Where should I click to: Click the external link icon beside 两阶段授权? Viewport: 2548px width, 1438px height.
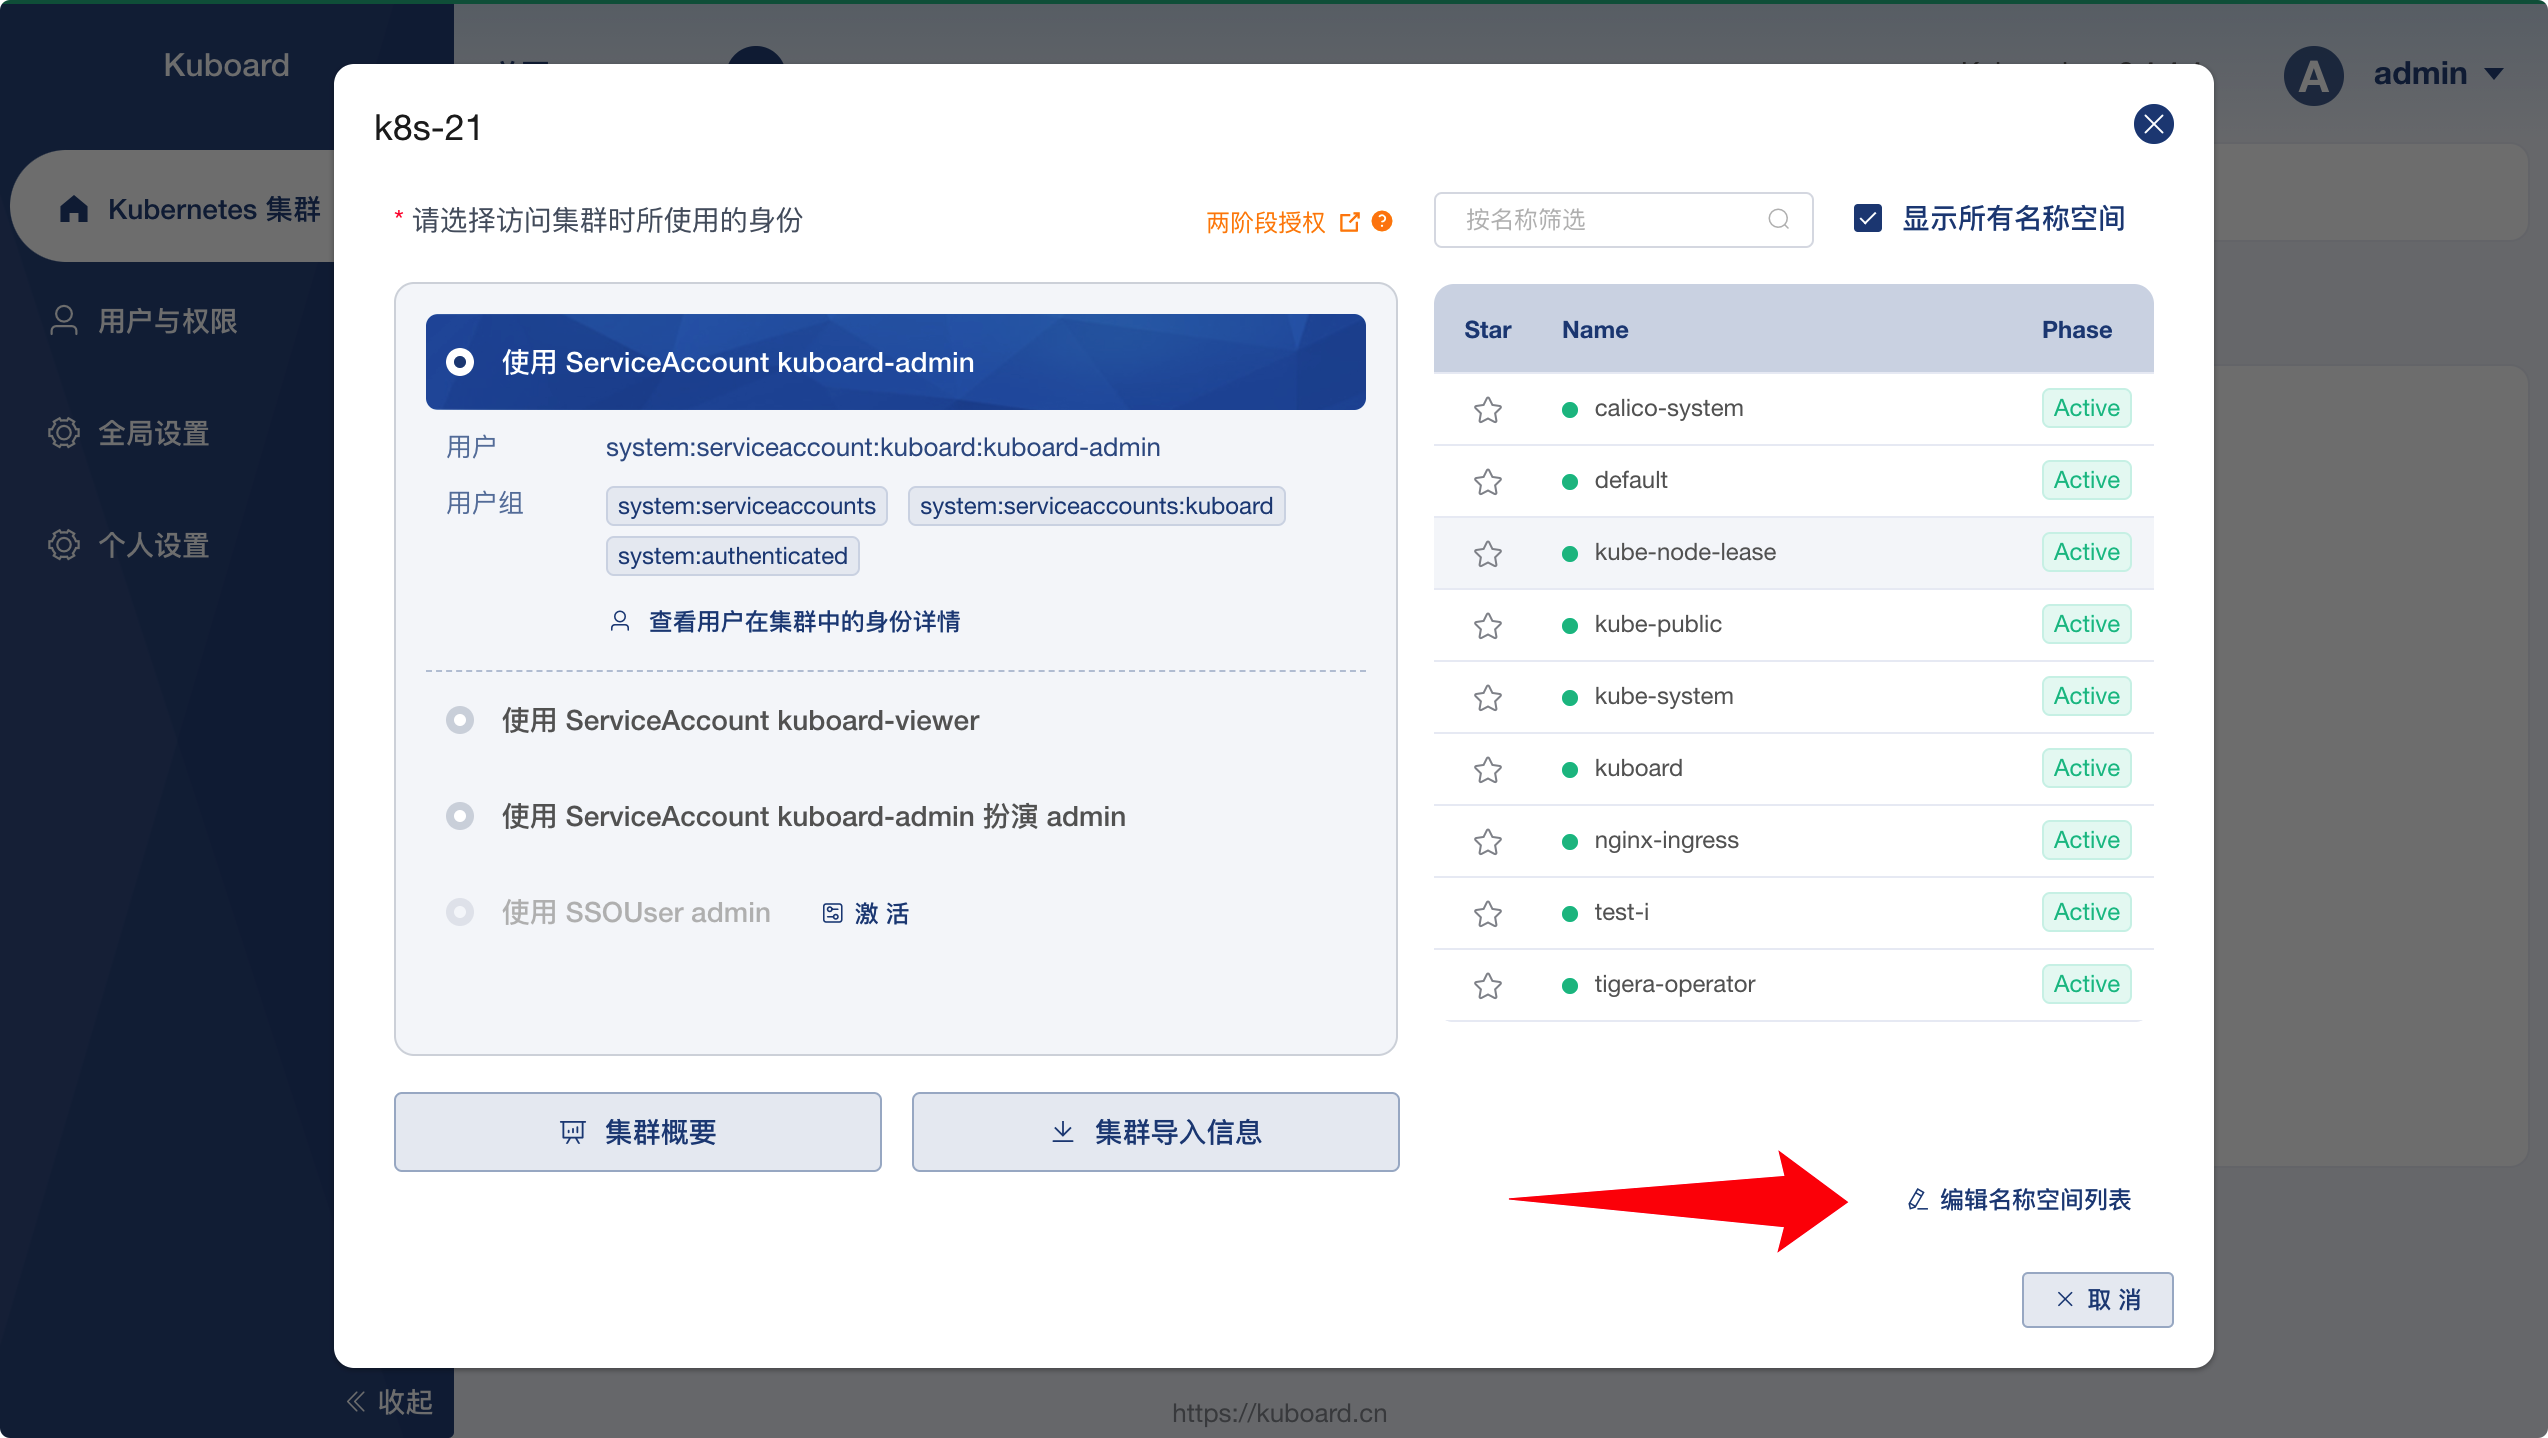click(1350, 222)
